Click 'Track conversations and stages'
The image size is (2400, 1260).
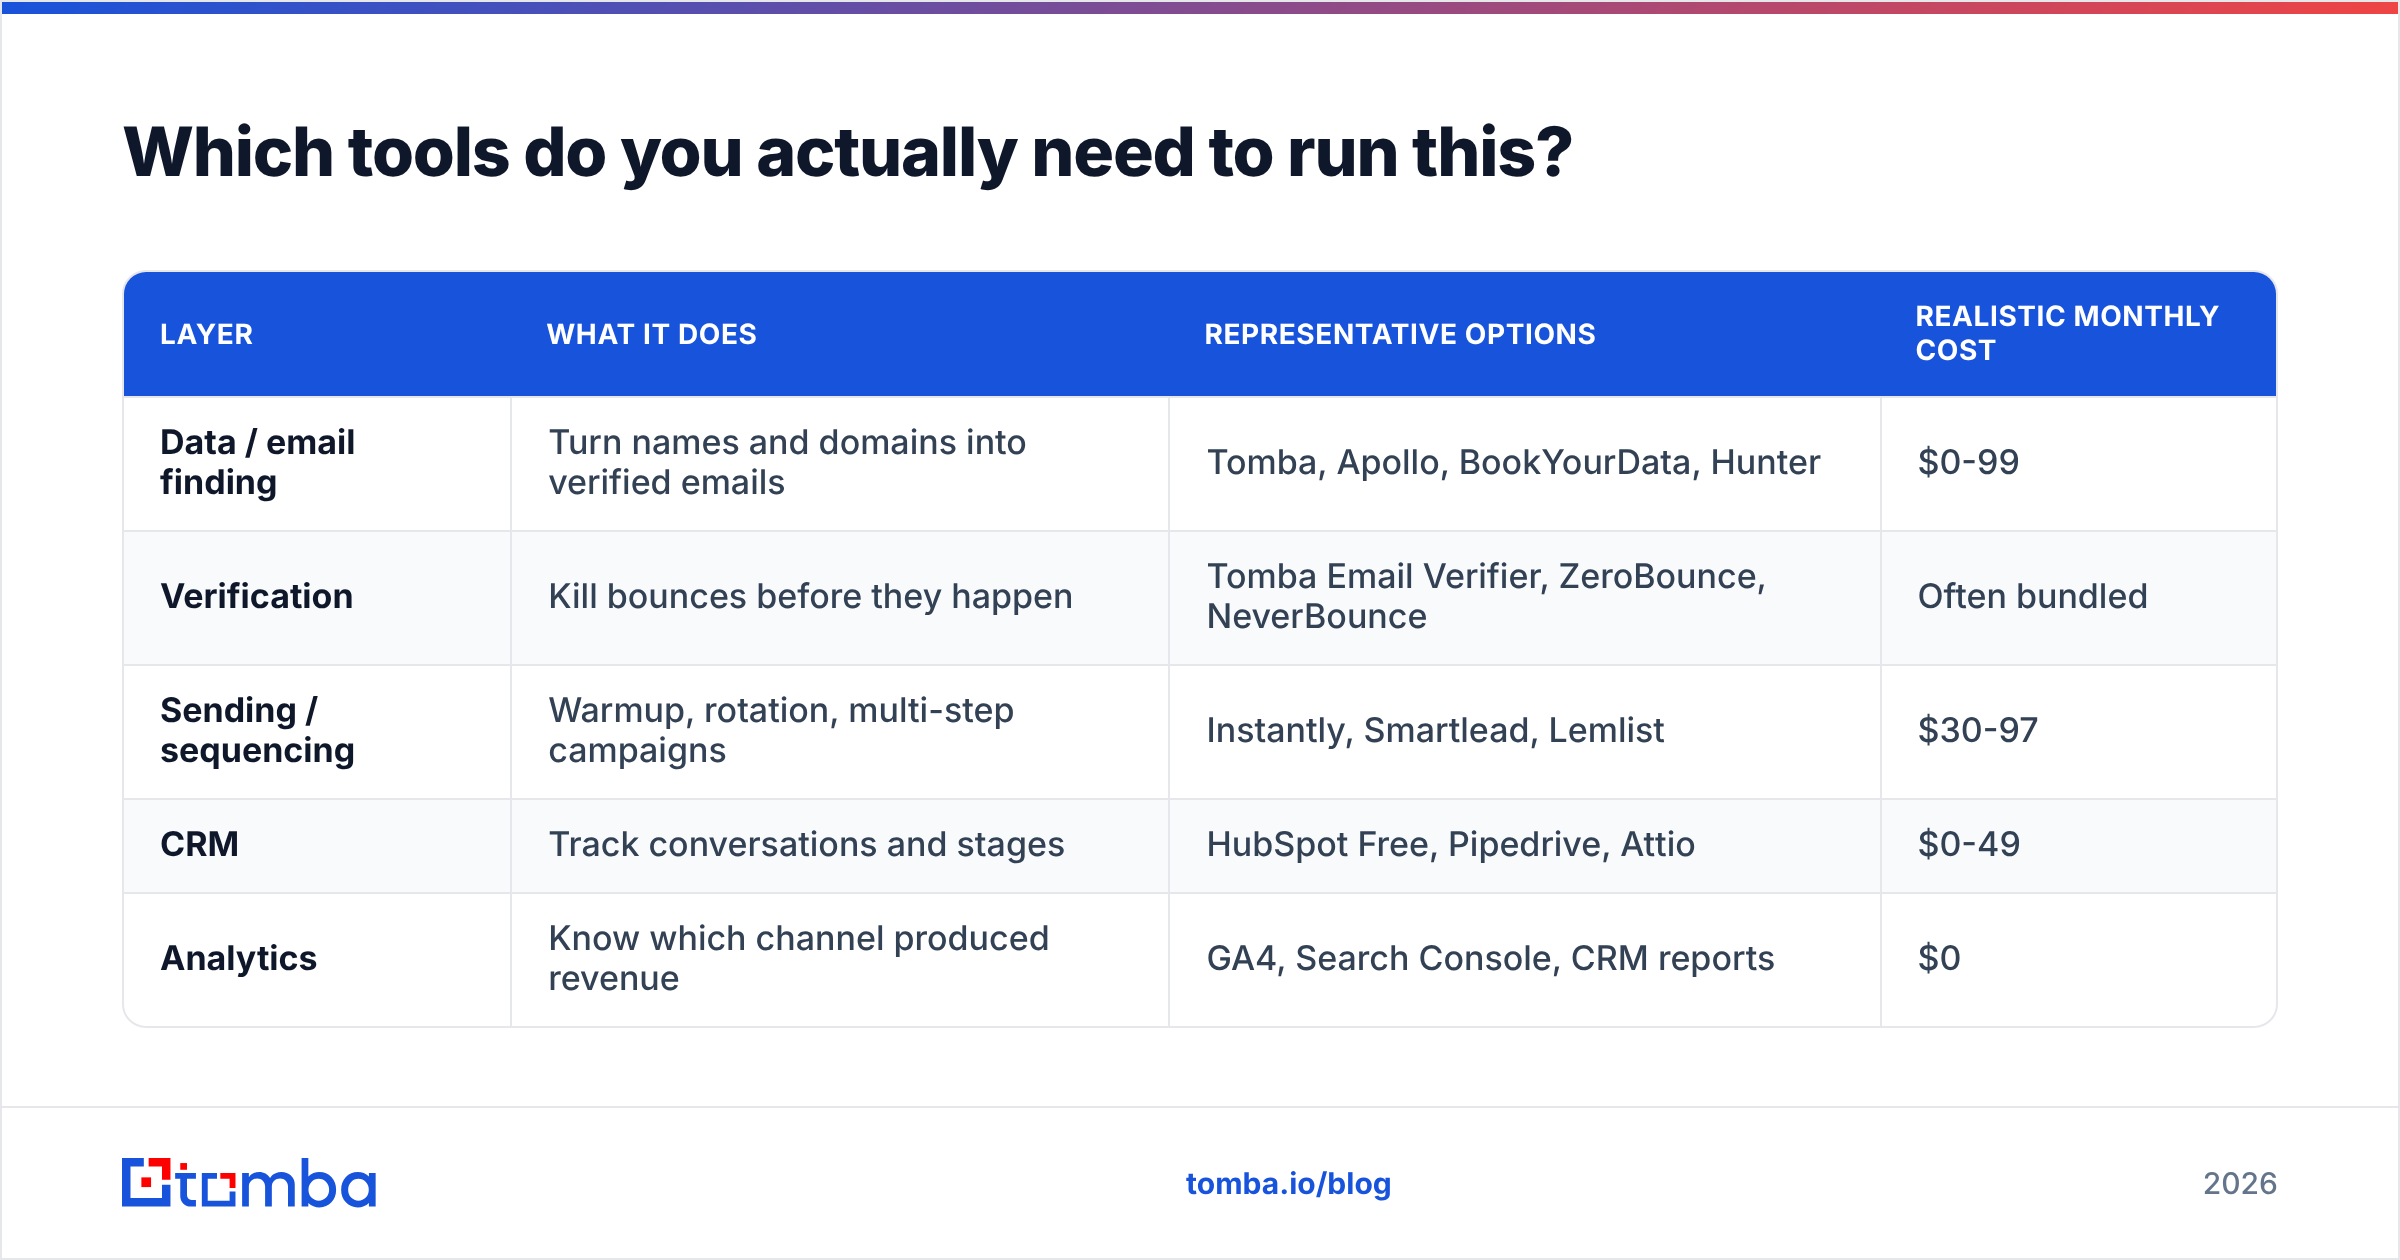[x=840, y=846]
